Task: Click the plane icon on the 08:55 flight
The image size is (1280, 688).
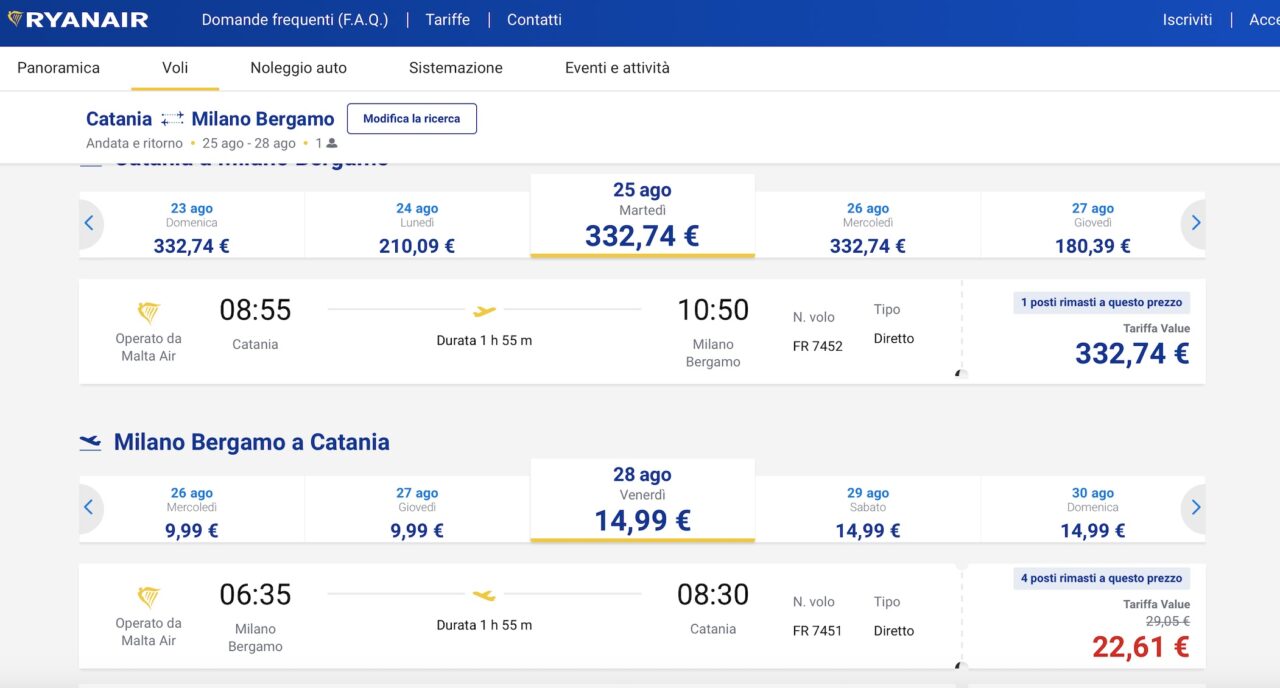Action: [x=484, y=311]
